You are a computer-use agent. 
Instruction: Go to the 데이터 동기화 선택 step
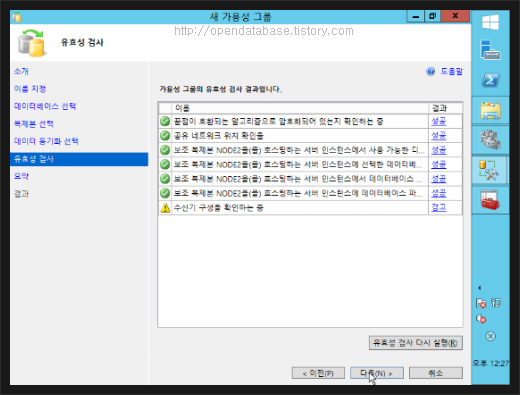(x=46, y=141)
